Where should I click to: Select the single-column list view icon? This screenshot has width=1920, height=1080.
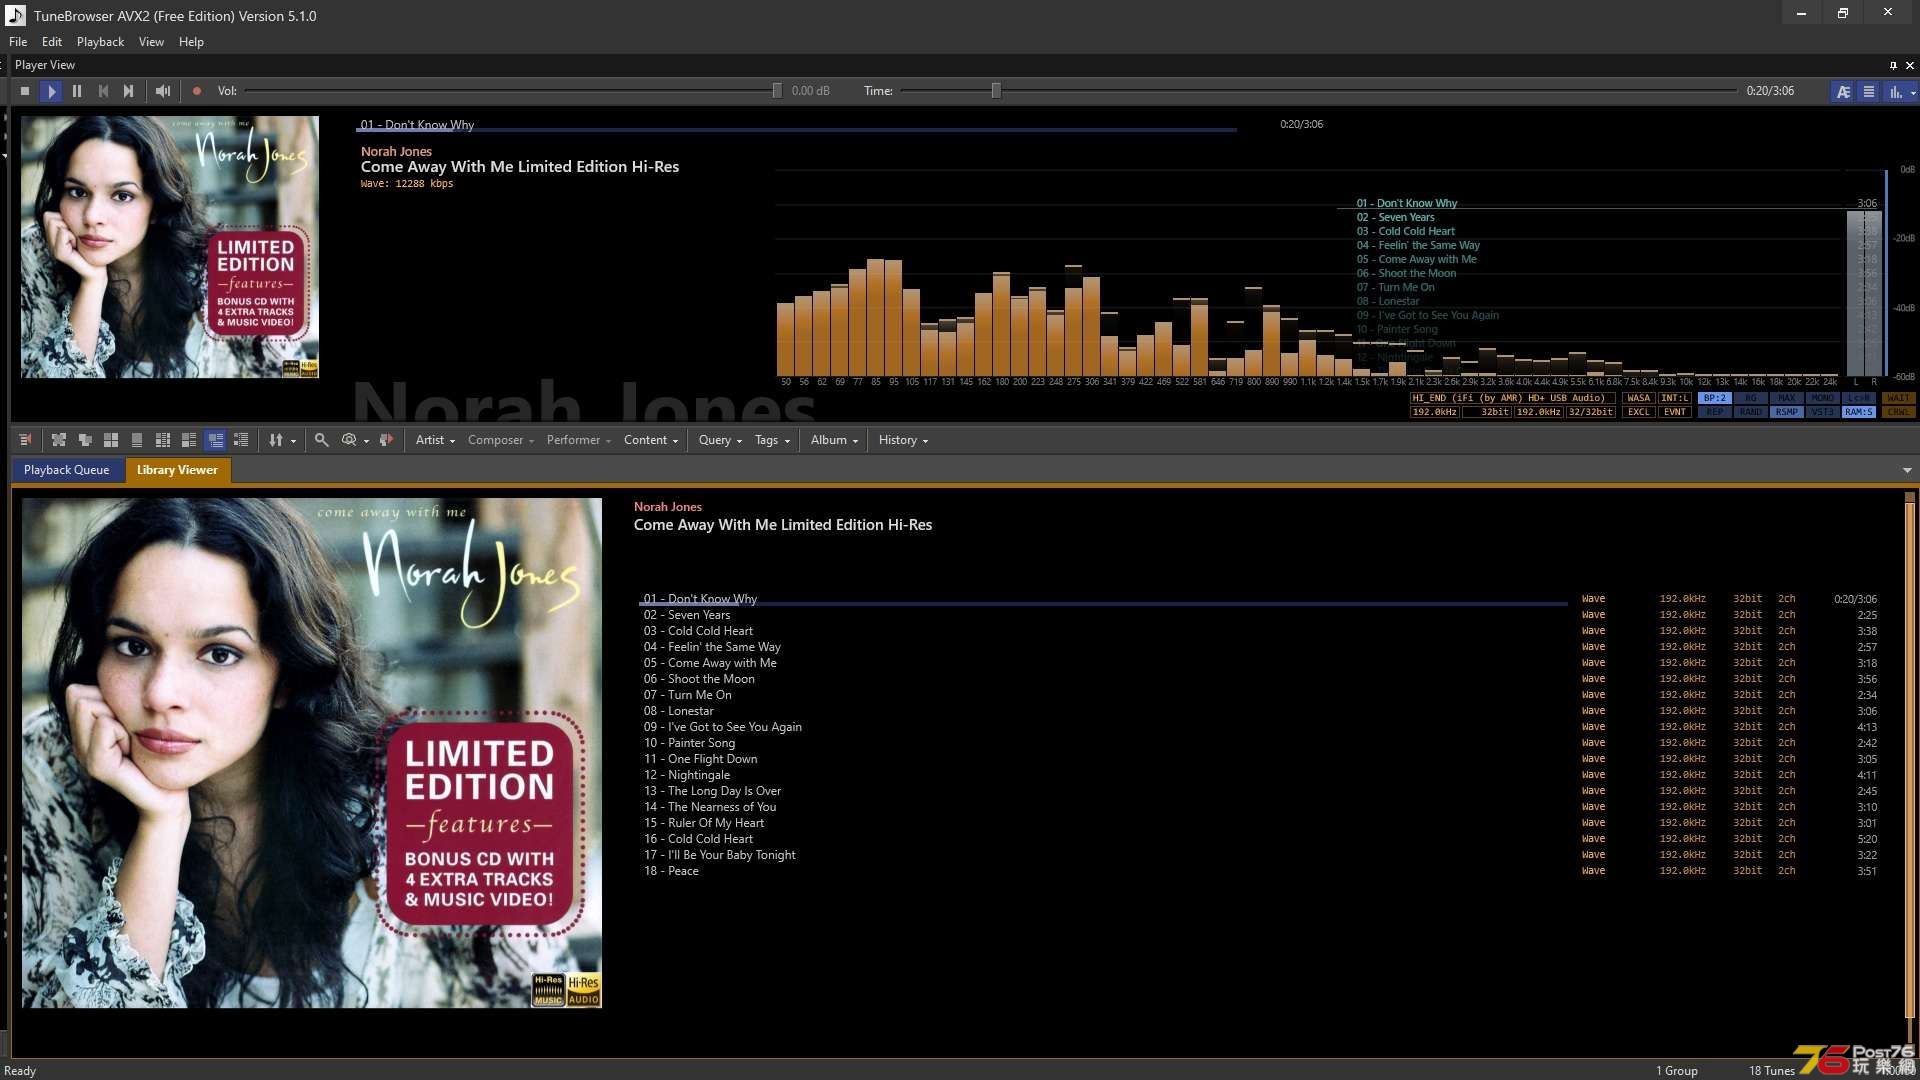[x=137, y=440]
